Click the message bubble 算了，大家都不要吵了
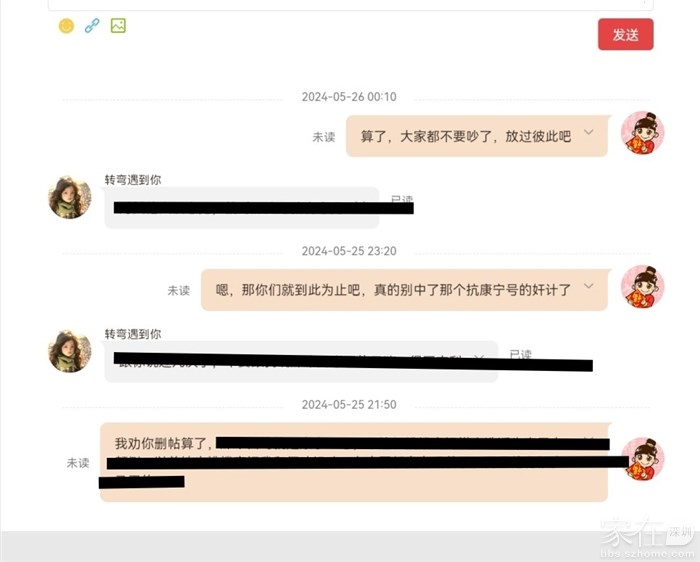 pyautogui.click(x=477, y=136)
